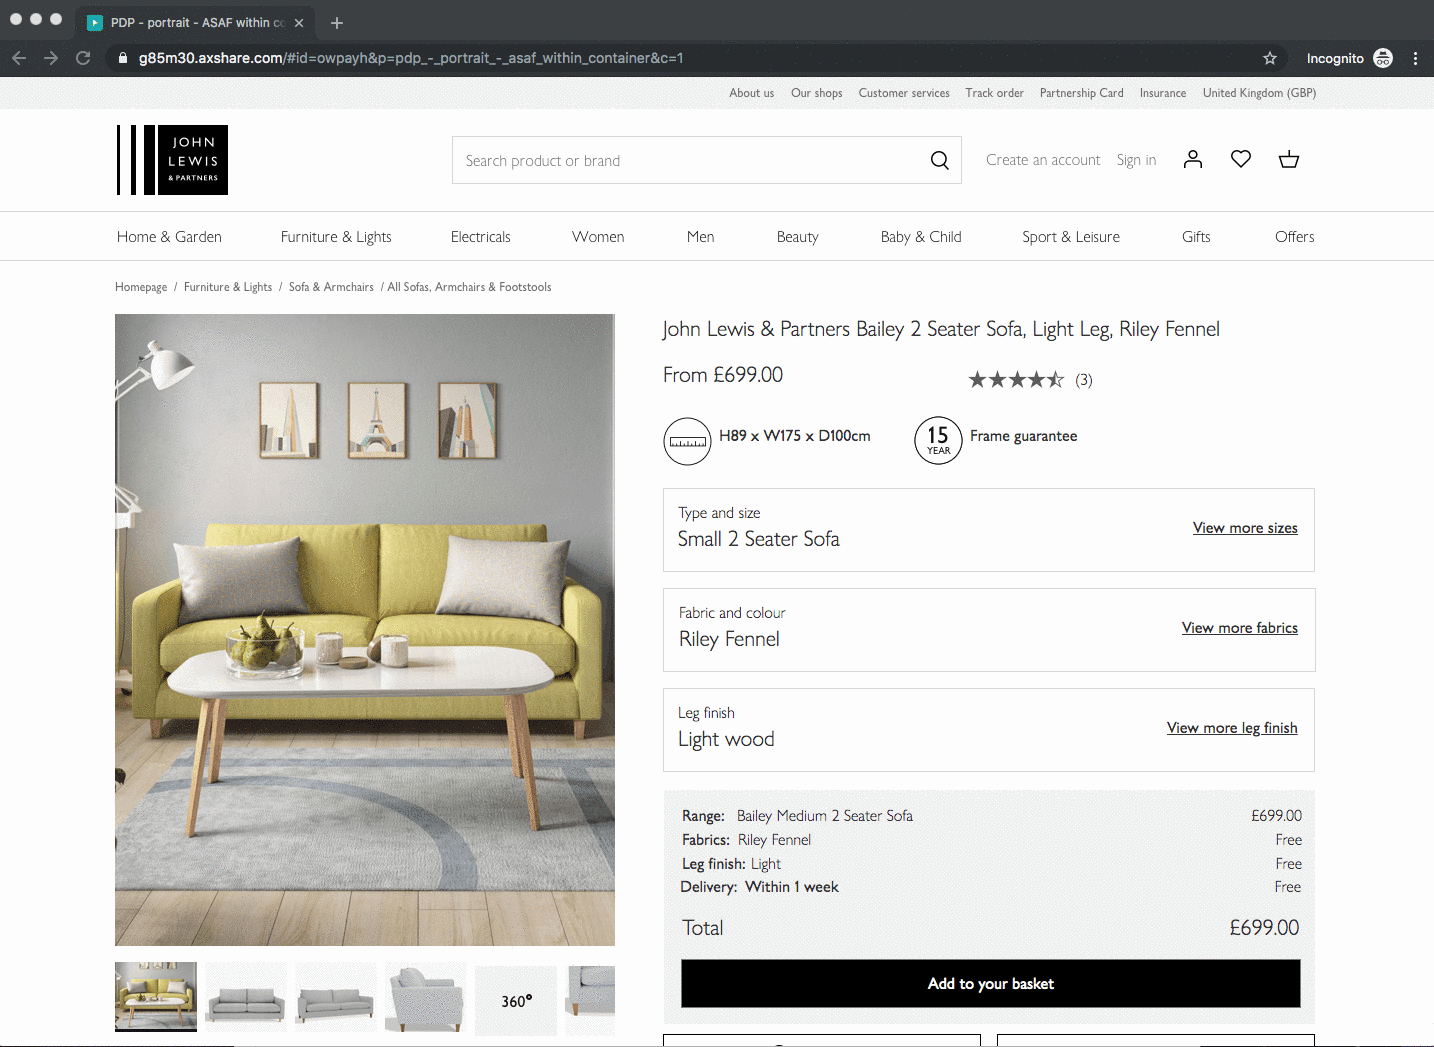Open Beauty menu
The image size is (1434, 1047).
pos(797,237)
